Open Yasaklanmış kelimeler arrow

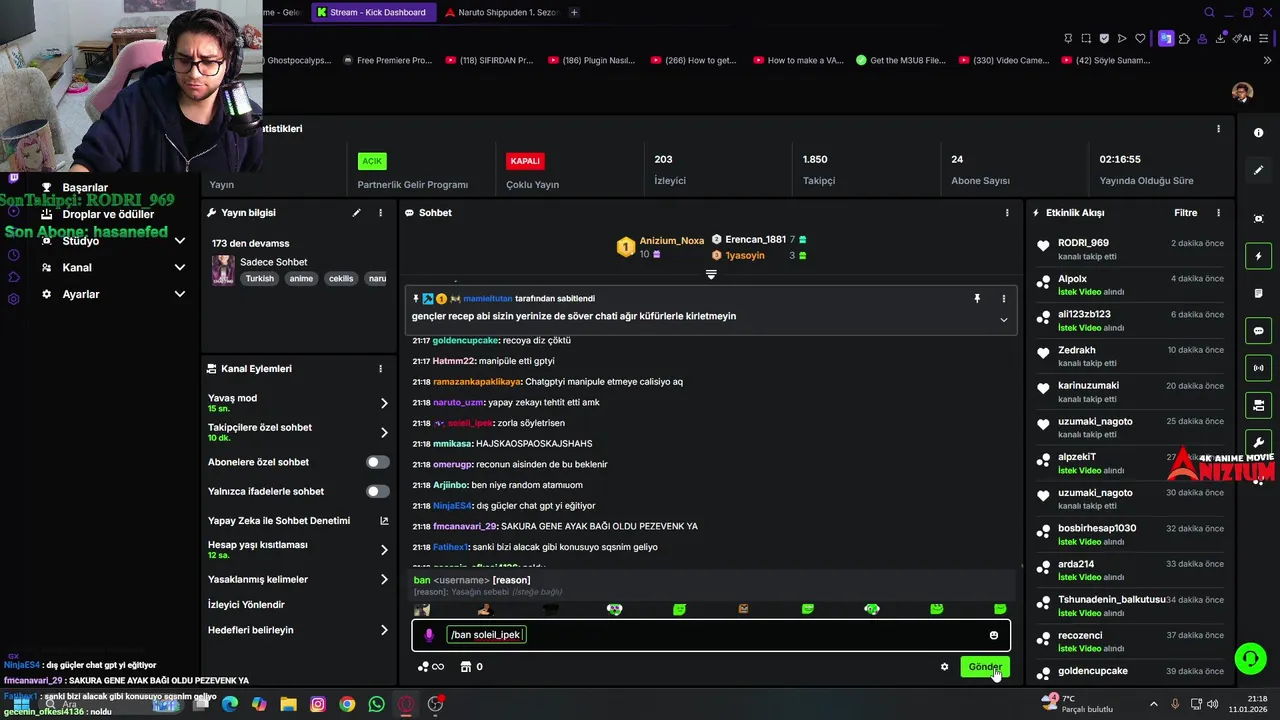tap(384, 579)
